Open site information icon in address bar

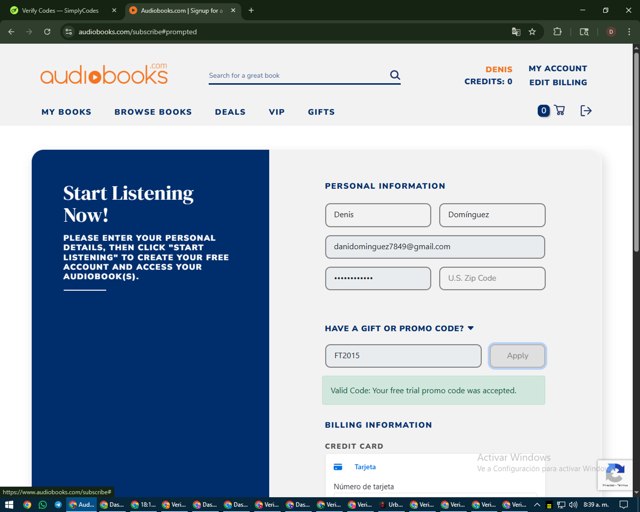[x=69, y=31]
